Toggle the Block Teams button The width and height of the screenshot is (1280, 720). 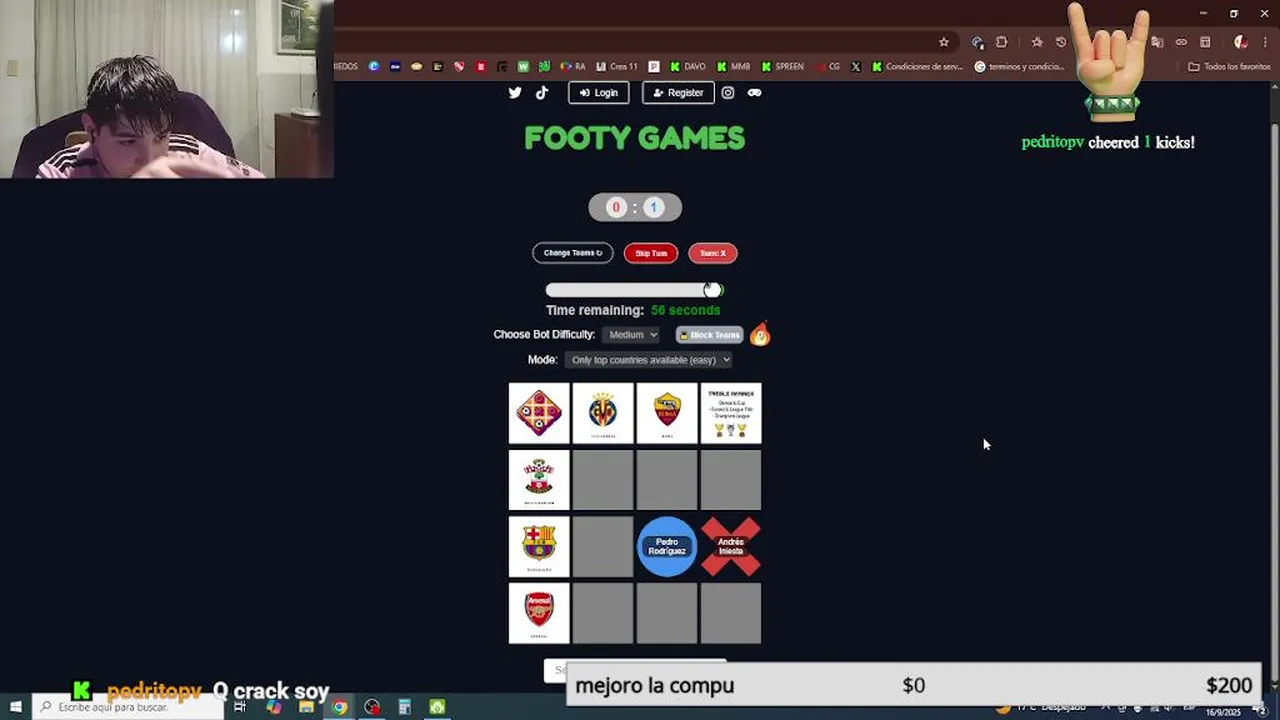coord(709,335)
